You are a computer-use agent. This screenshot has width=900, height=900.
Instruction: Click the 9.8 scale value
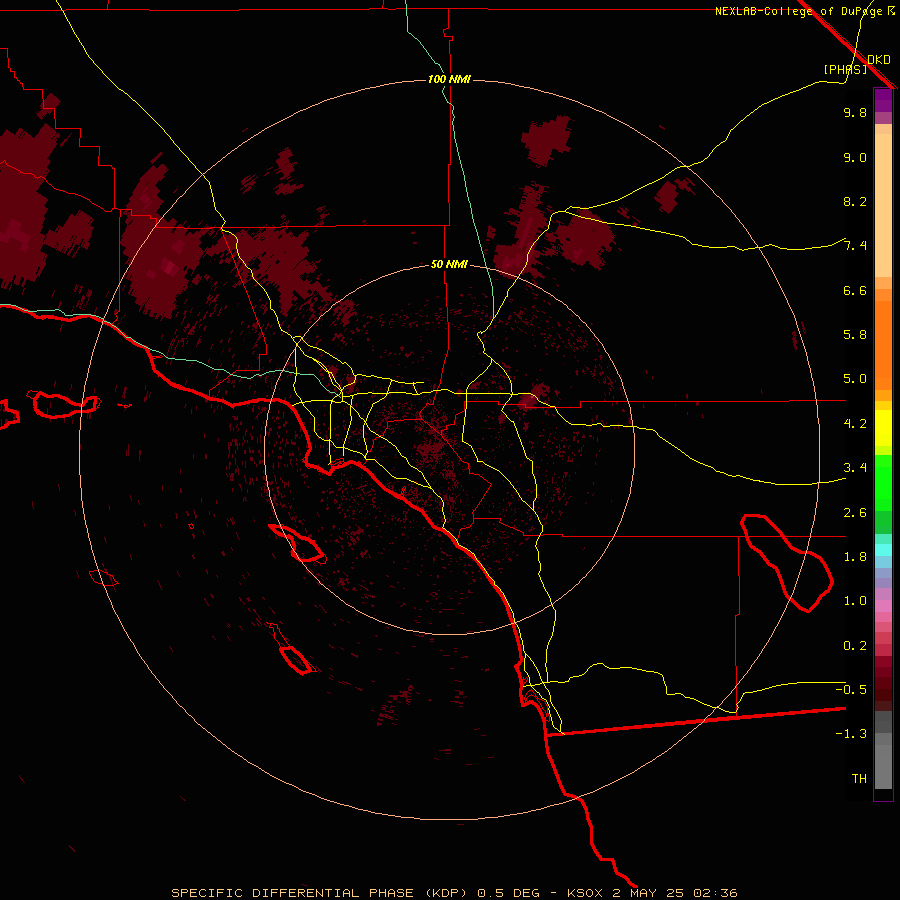[855, 112]
